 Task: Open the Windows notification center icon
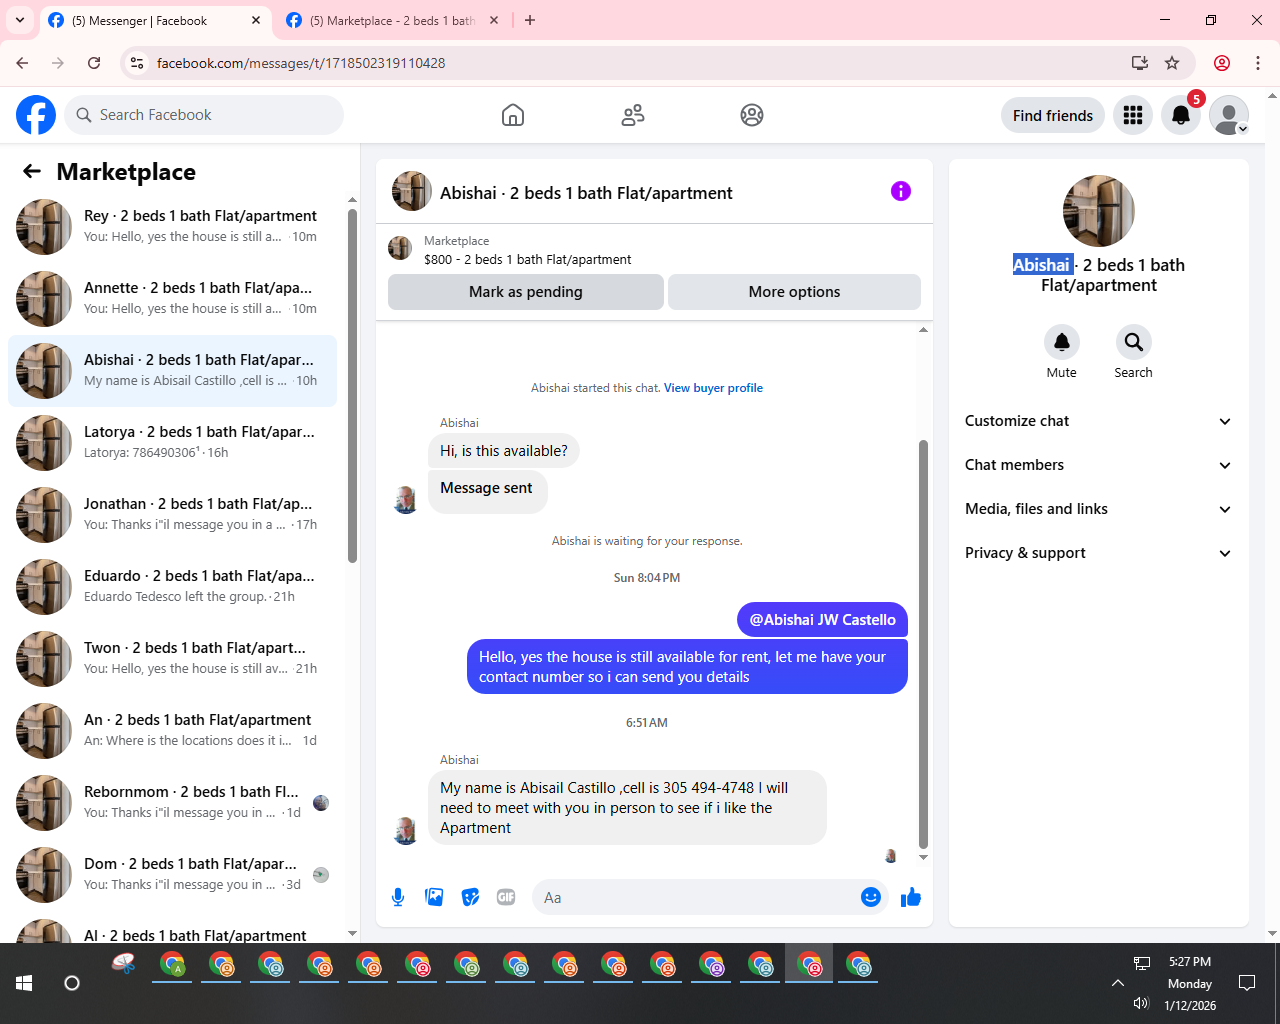pos(1247,983)
